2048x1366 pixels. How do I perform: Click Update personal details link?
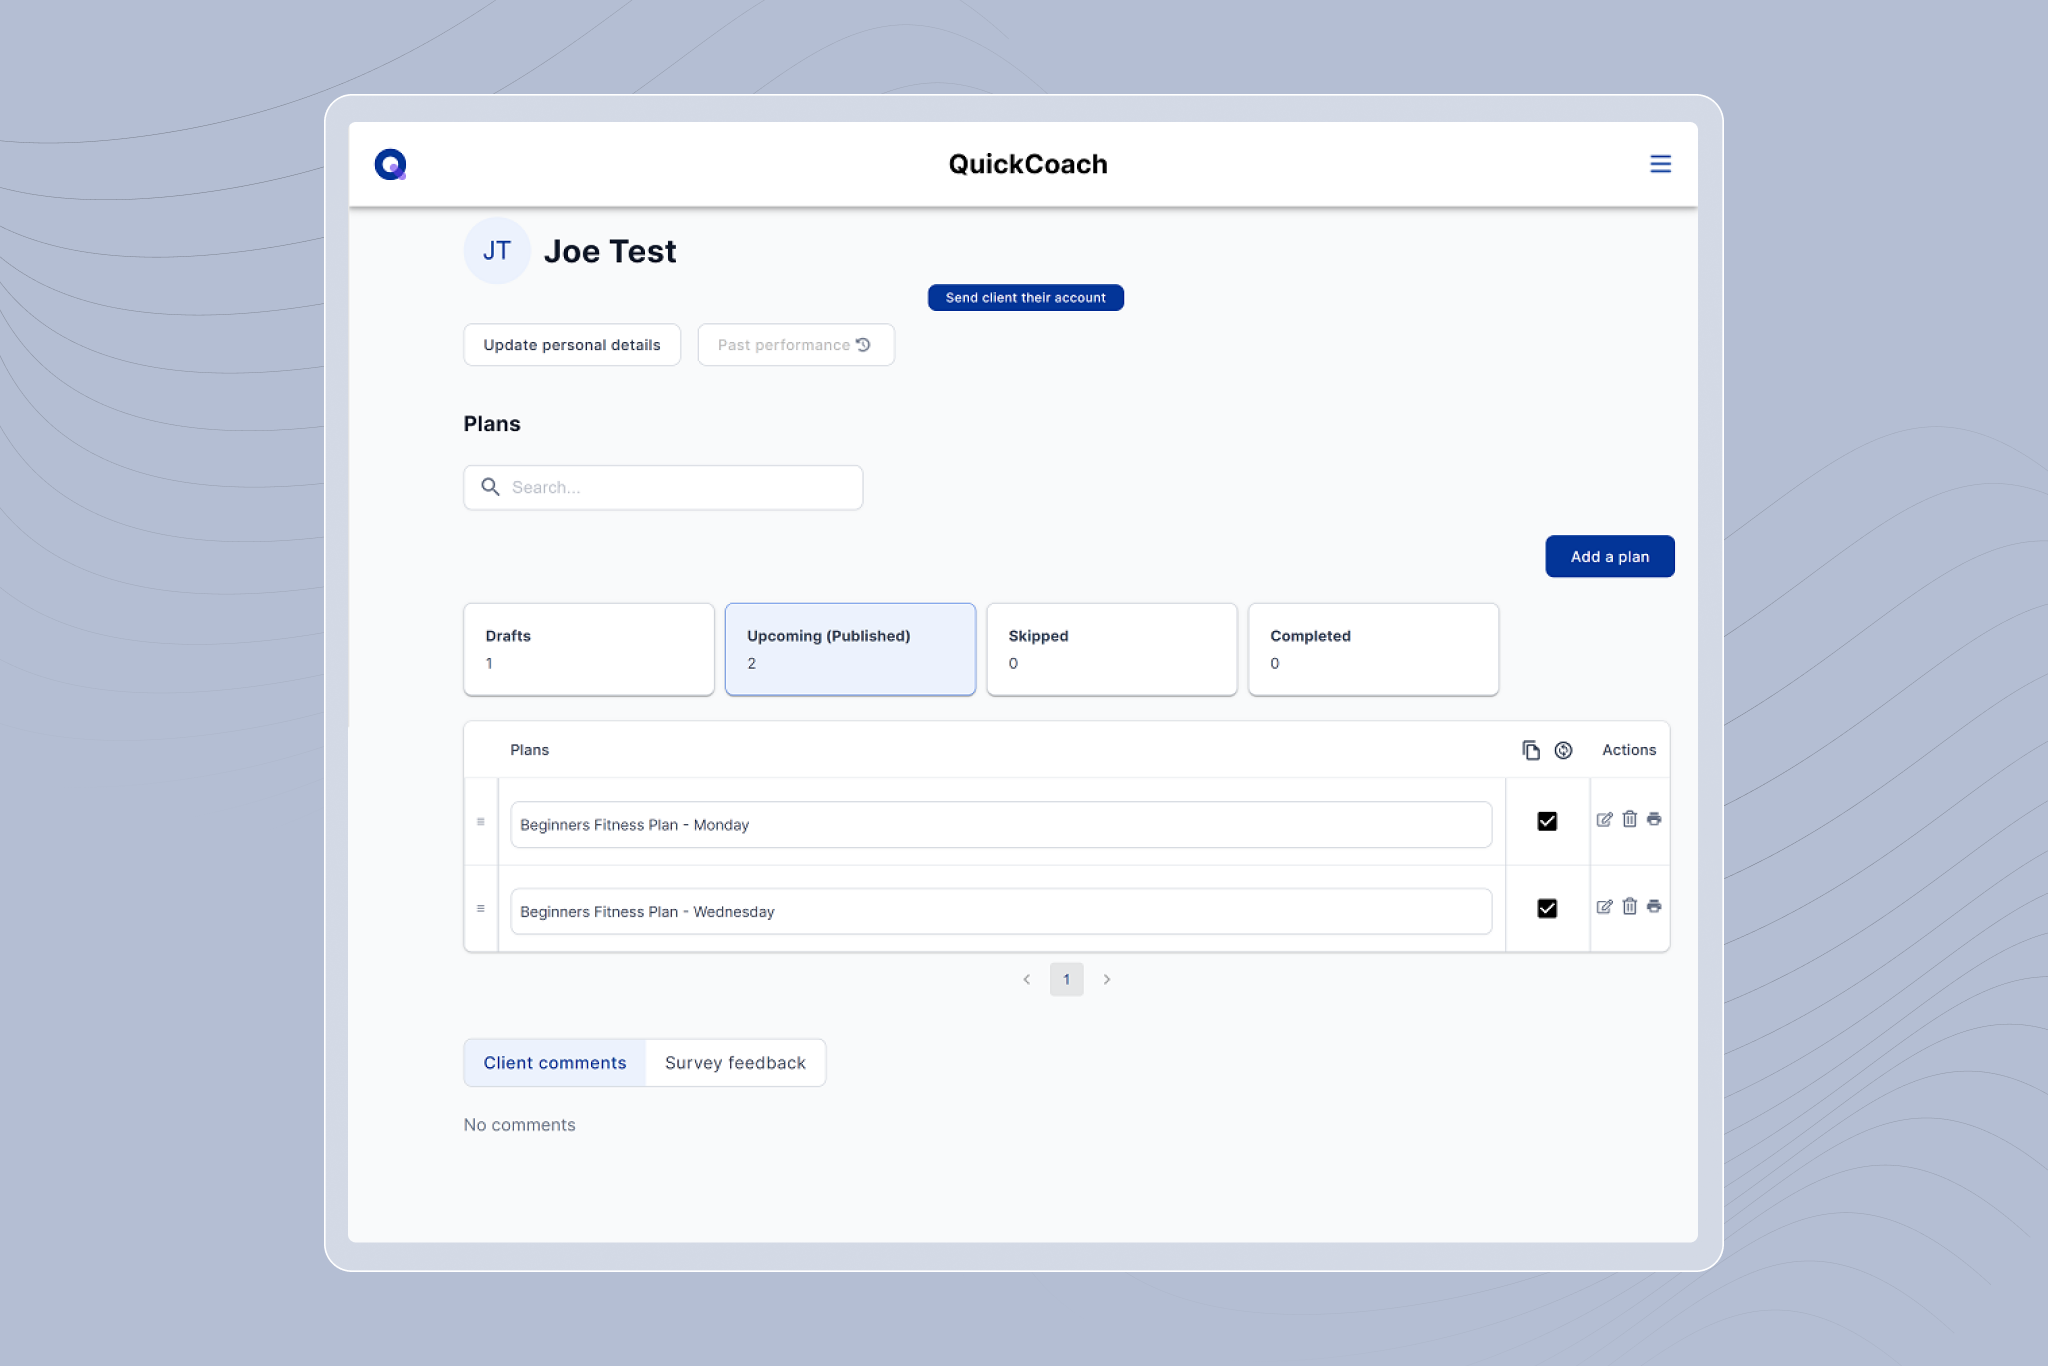[571, 343]
